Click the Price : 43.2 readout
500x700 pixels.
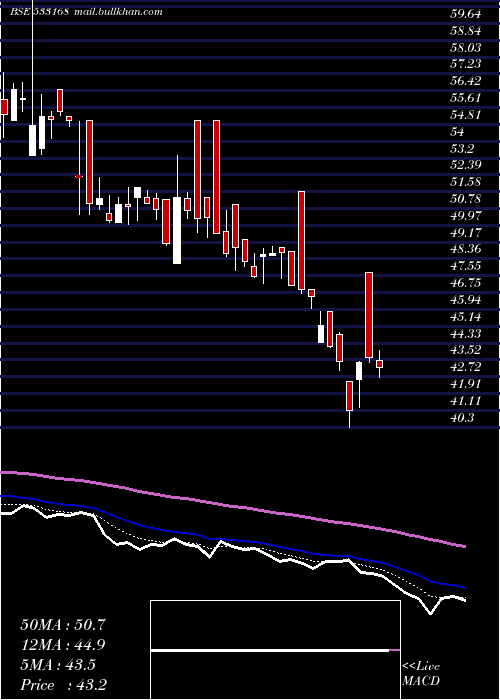63,685
